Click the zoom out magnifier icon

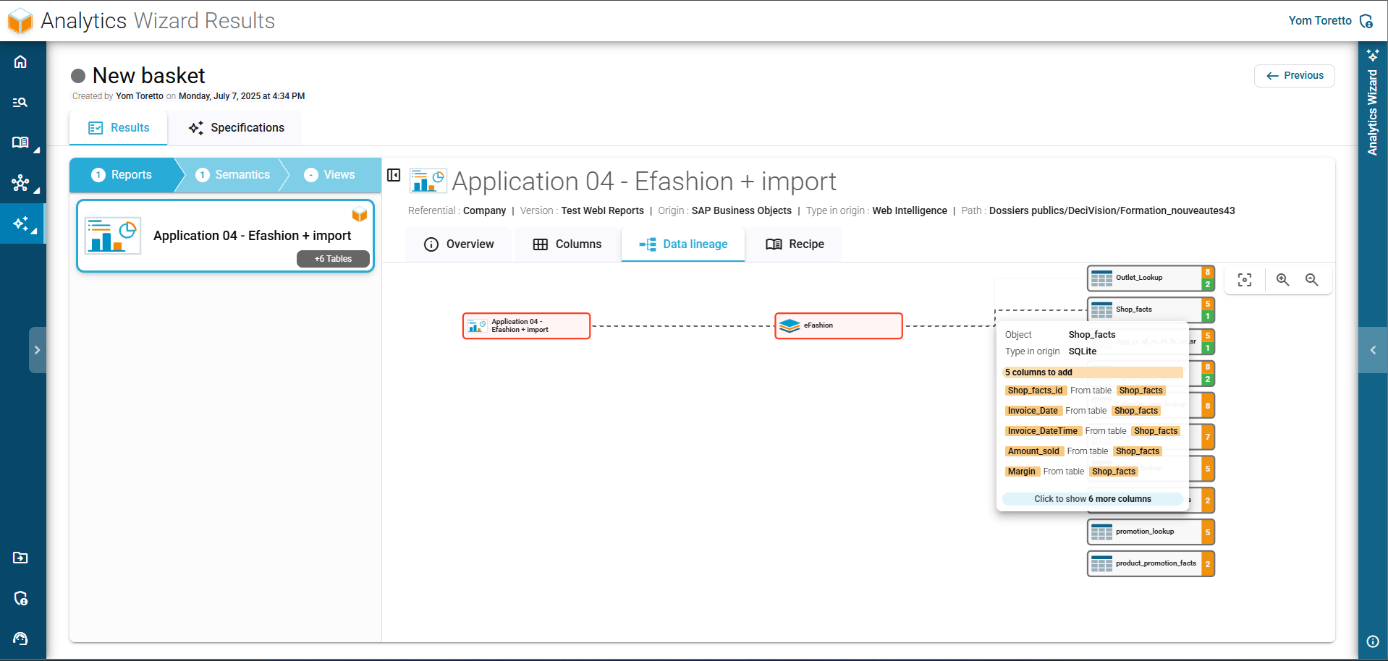(1312, 280)
